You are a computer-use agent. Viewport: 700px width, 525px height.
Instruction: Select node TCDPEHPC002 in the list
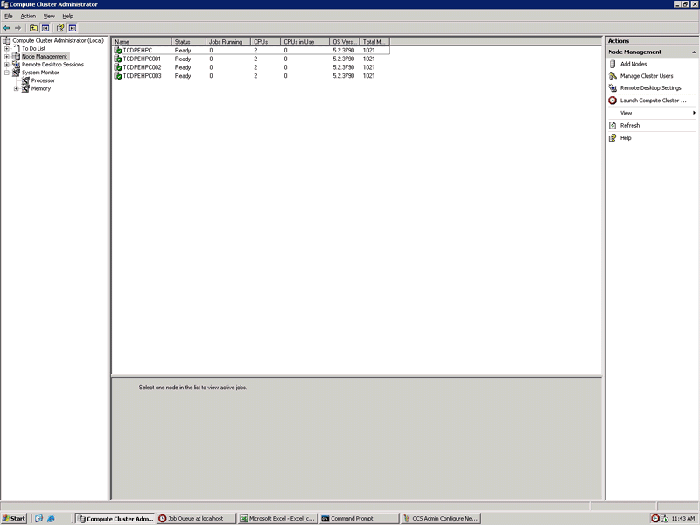click(142, 67)
